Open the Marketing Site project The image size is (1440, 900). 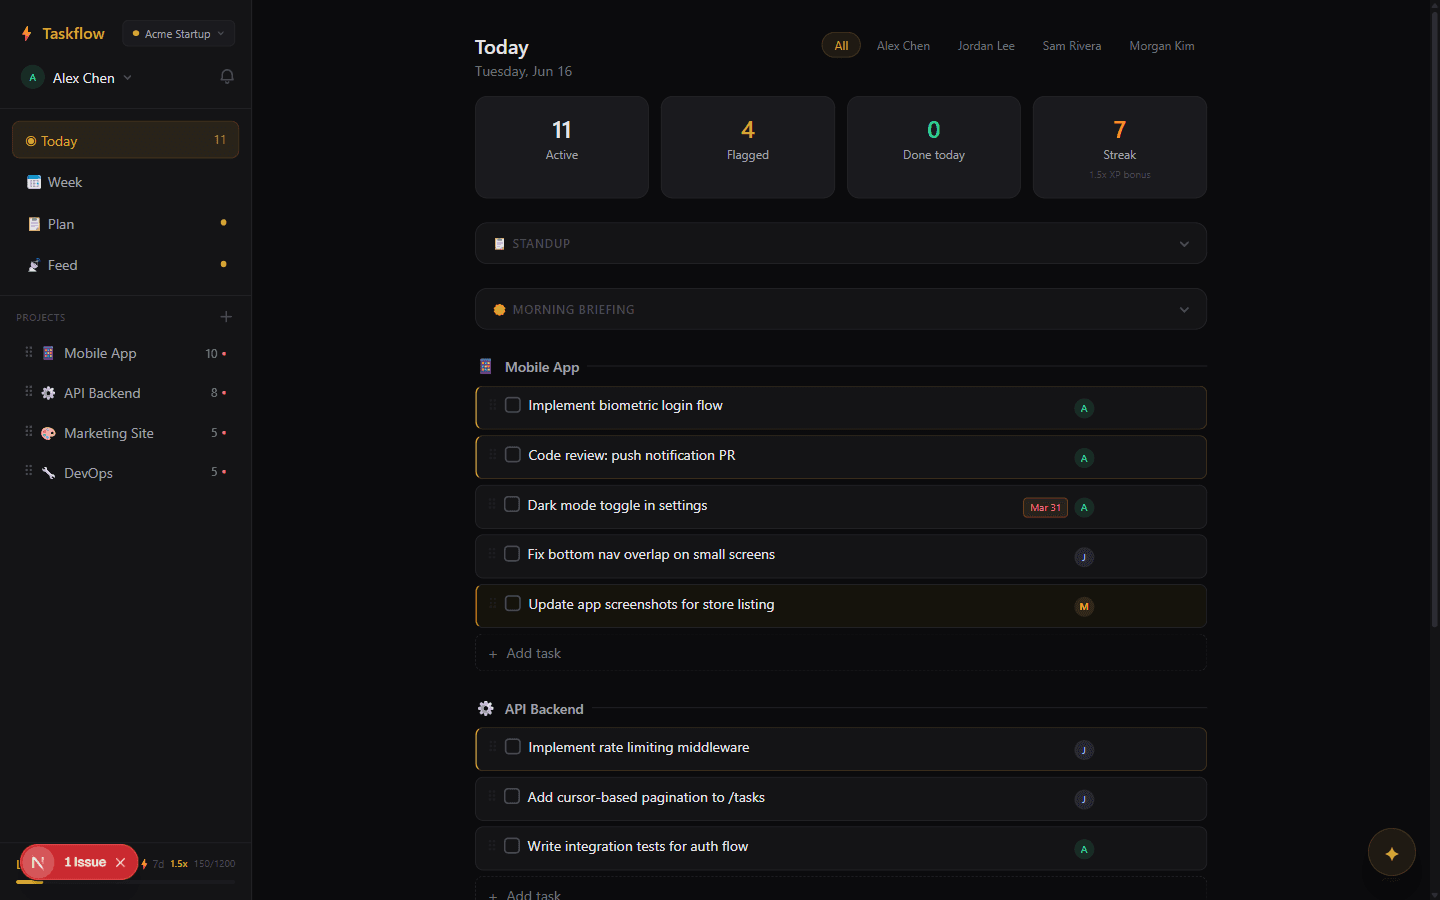125,433
